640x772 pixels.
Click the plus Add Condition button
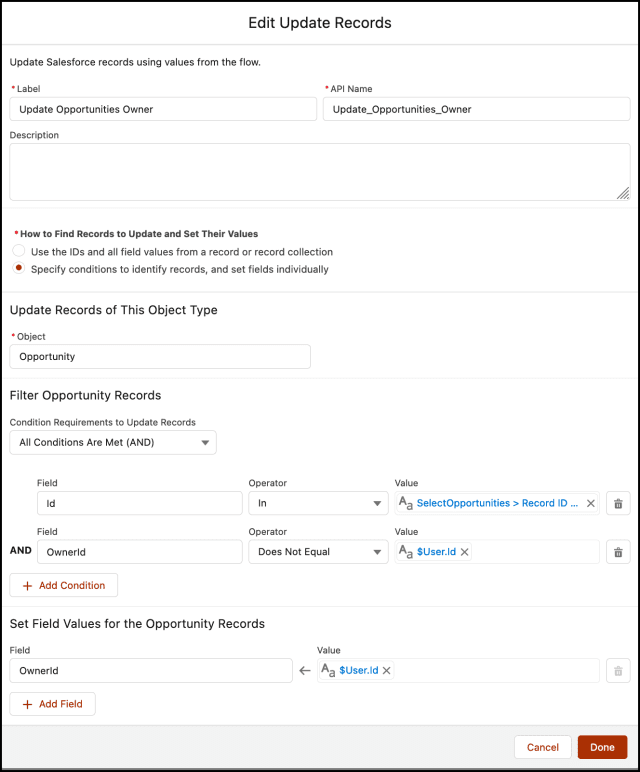(x=64, y=585)
